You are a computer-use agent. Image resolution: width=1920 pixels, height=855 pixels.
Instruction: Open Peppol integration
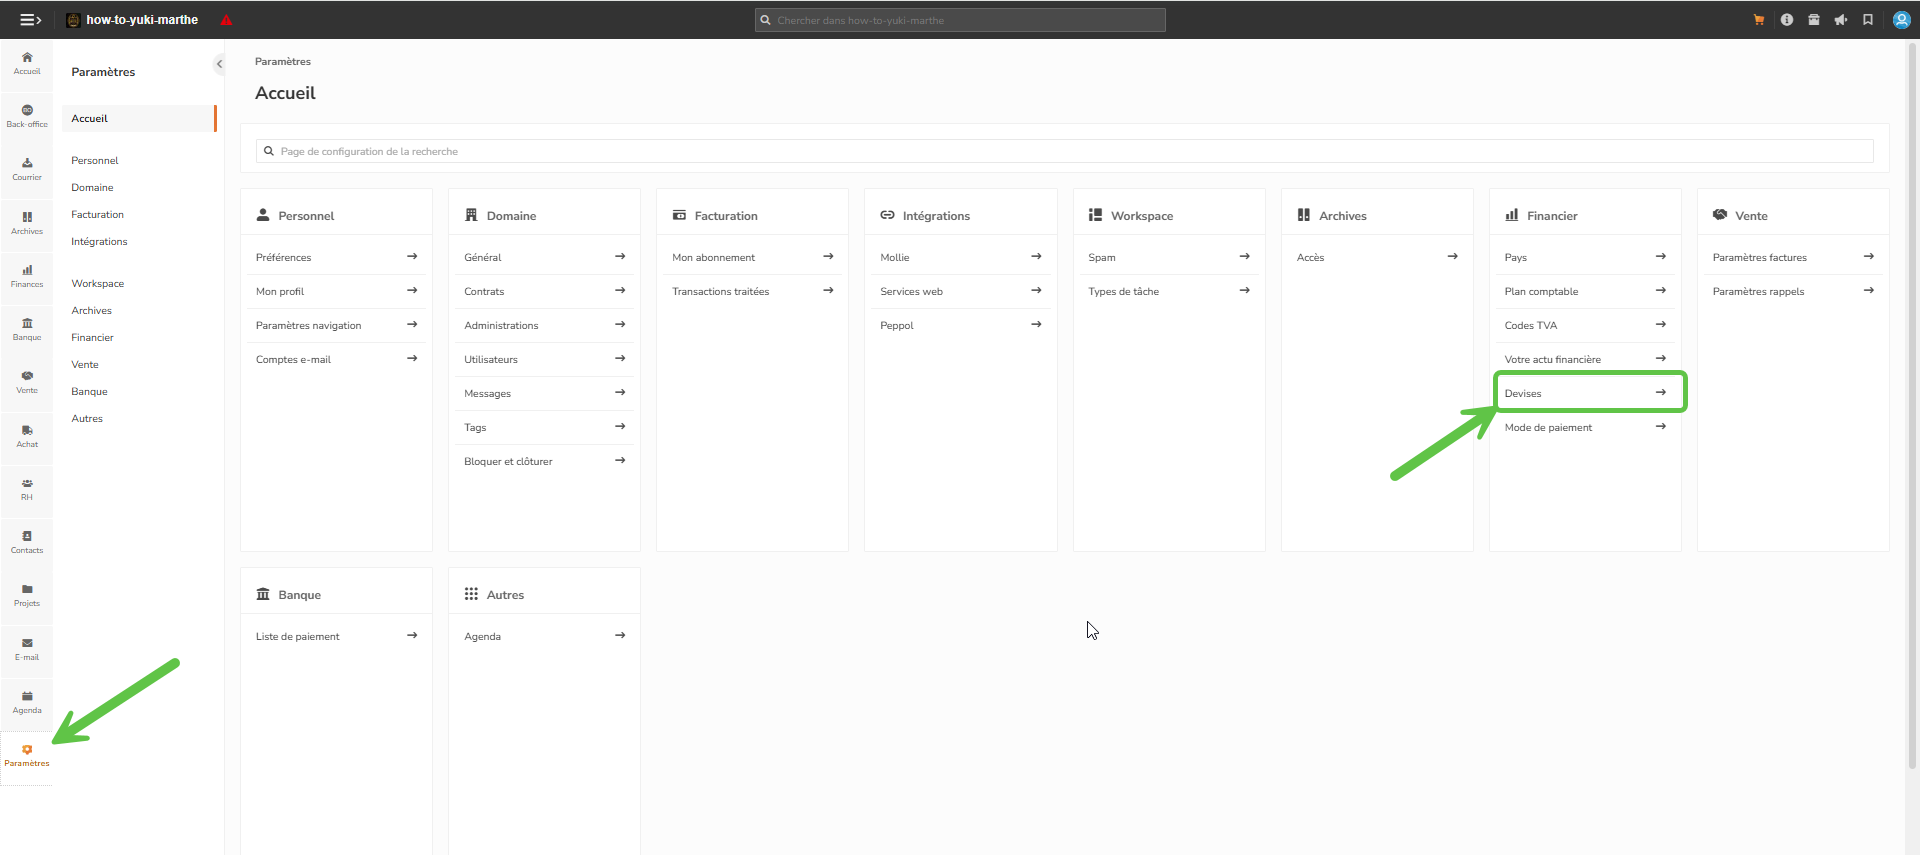pyautogui.click(x=961, y=325)
